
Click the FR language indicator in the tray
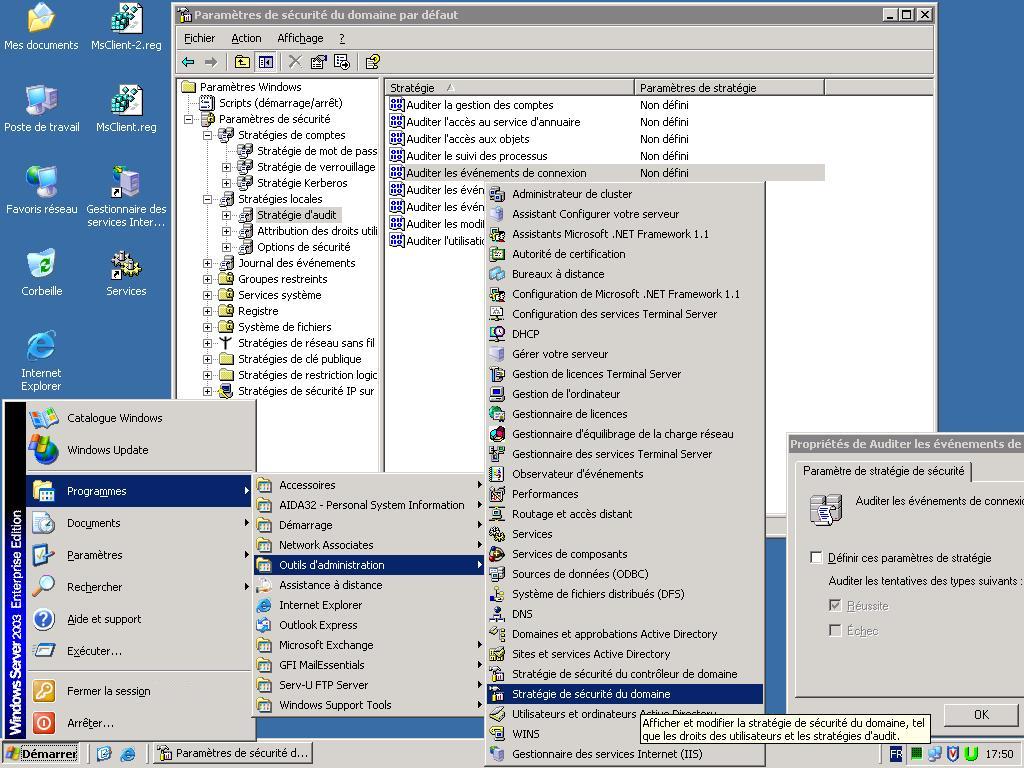point(896,754)
